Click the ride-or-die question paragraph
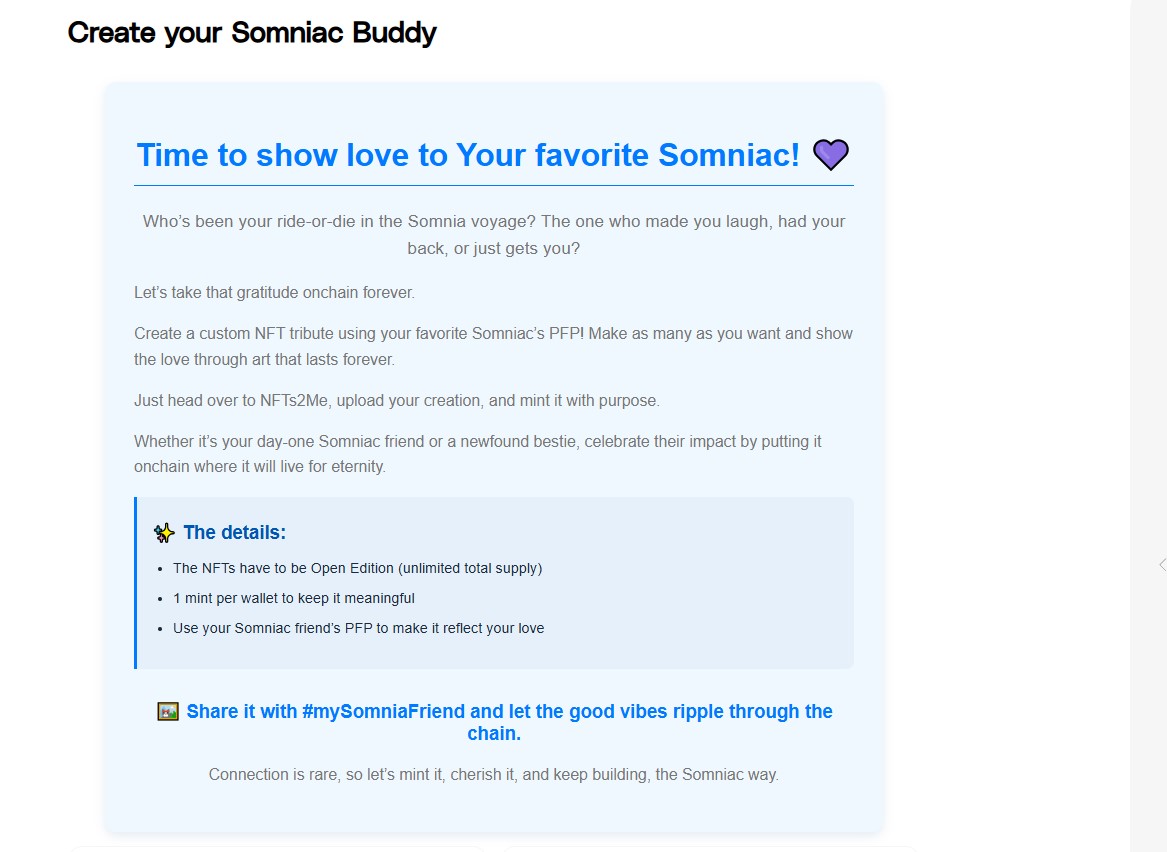 tap(494, 234)
